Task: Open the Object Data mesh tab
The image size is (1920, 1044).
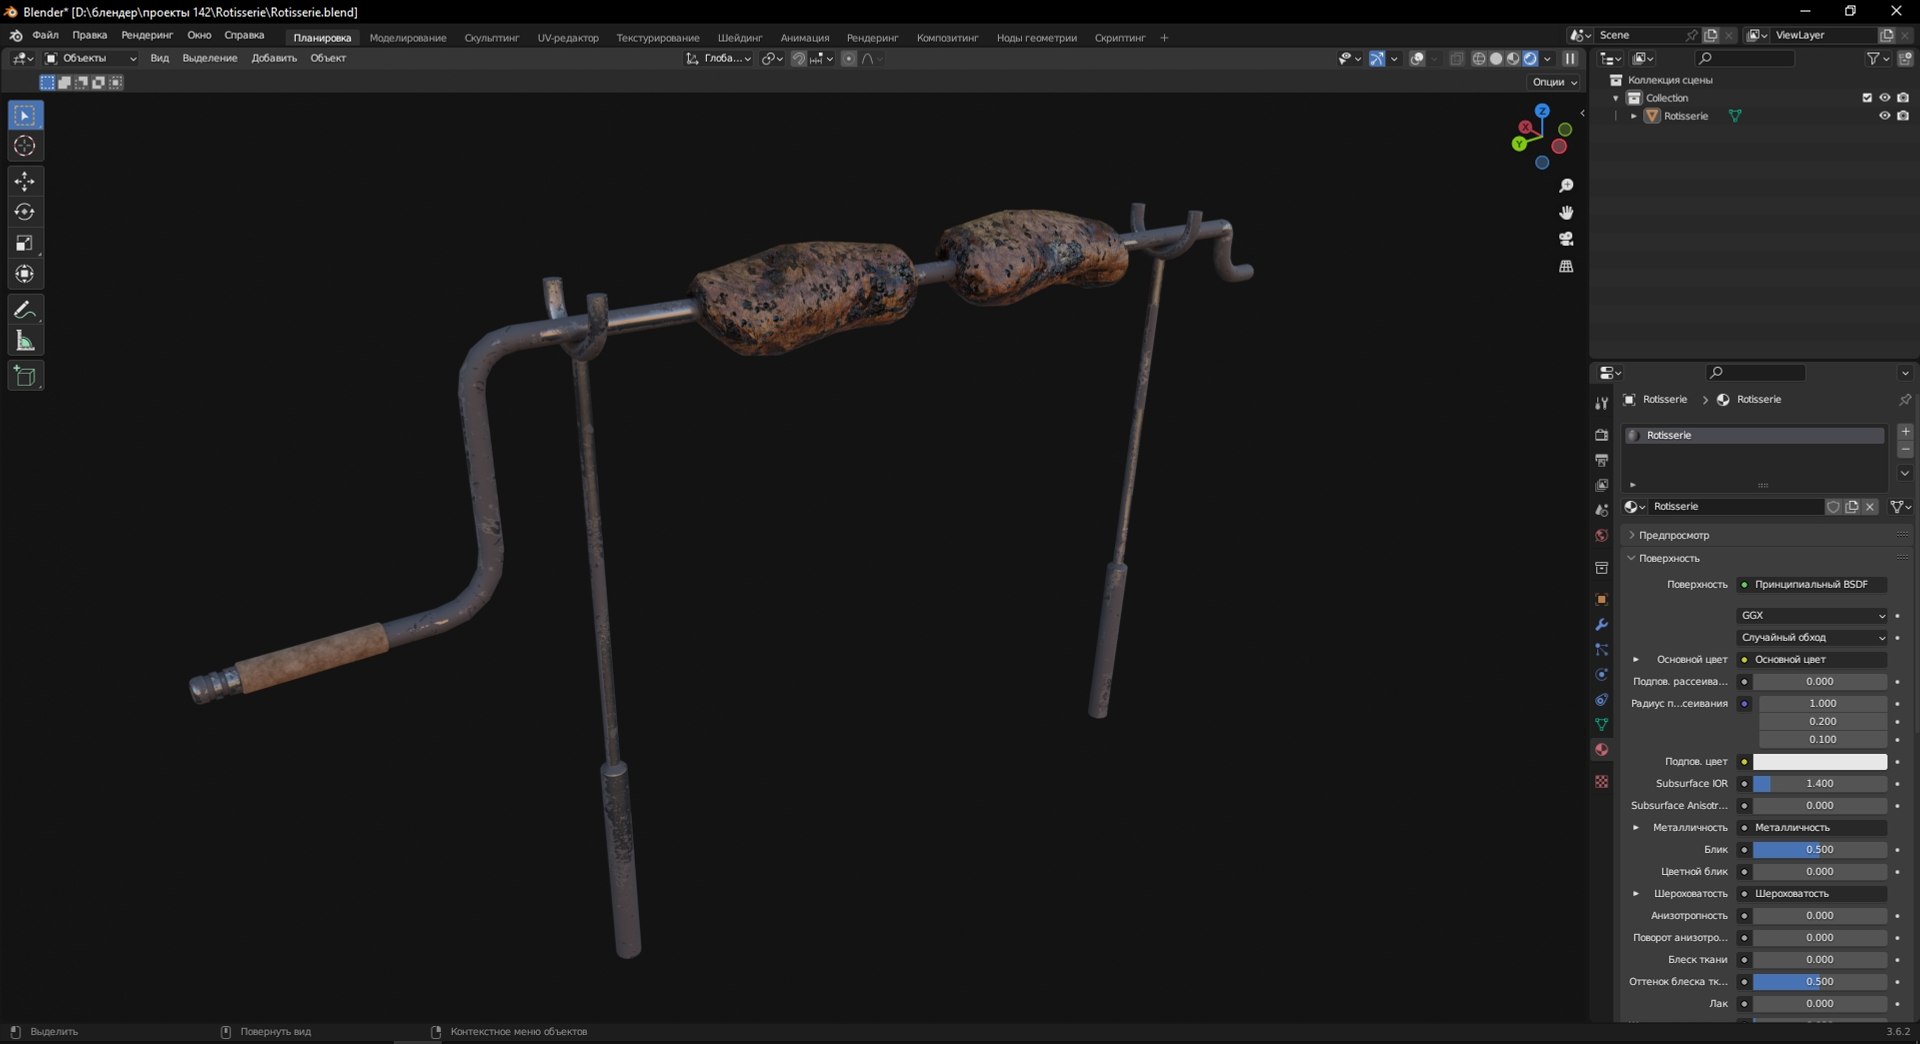Action: coord(1601,724)
